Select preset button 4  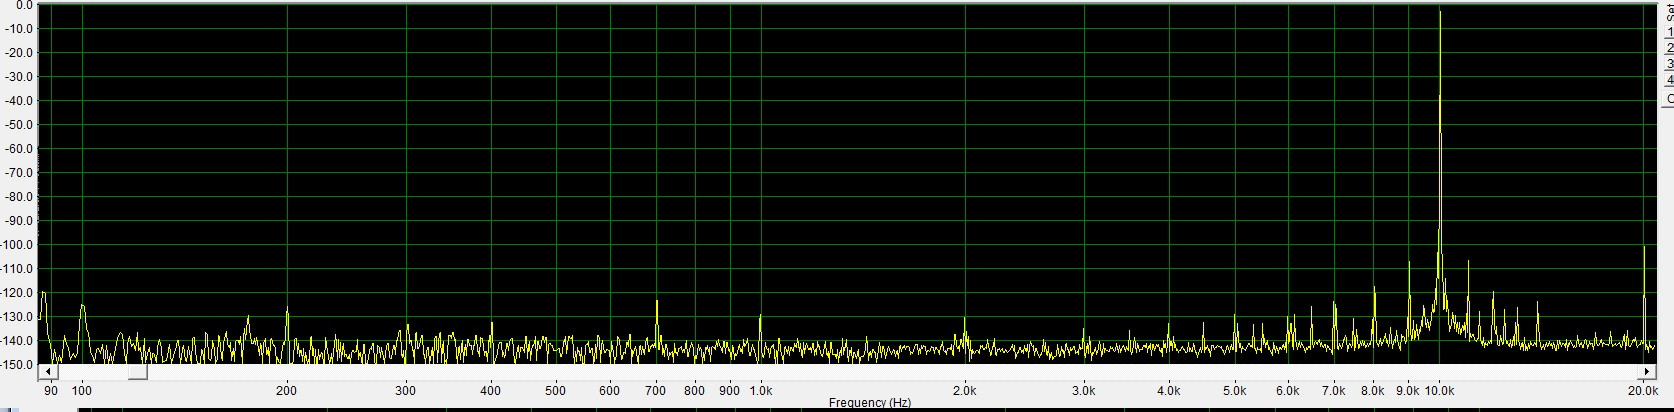tap(1669, 81)
